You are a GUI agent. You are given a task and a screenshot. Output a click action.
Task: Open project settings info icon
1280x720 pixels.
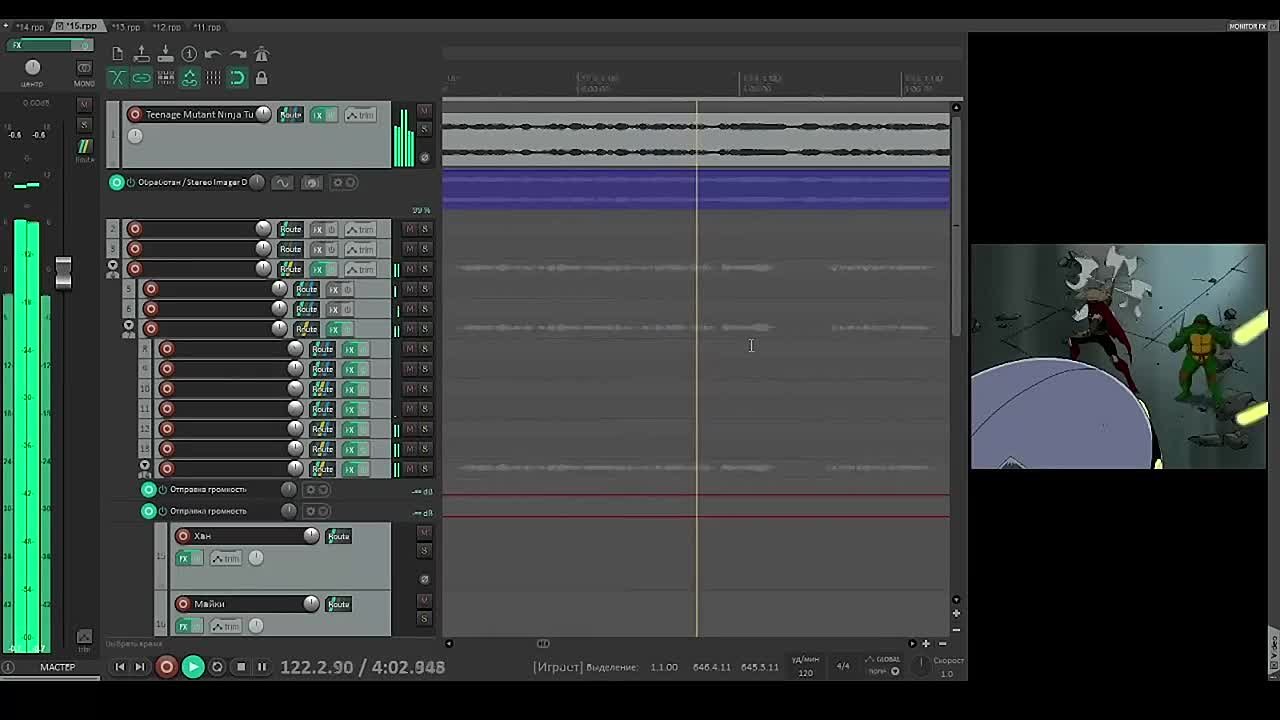pyautogui.click(x=190, y=54)
